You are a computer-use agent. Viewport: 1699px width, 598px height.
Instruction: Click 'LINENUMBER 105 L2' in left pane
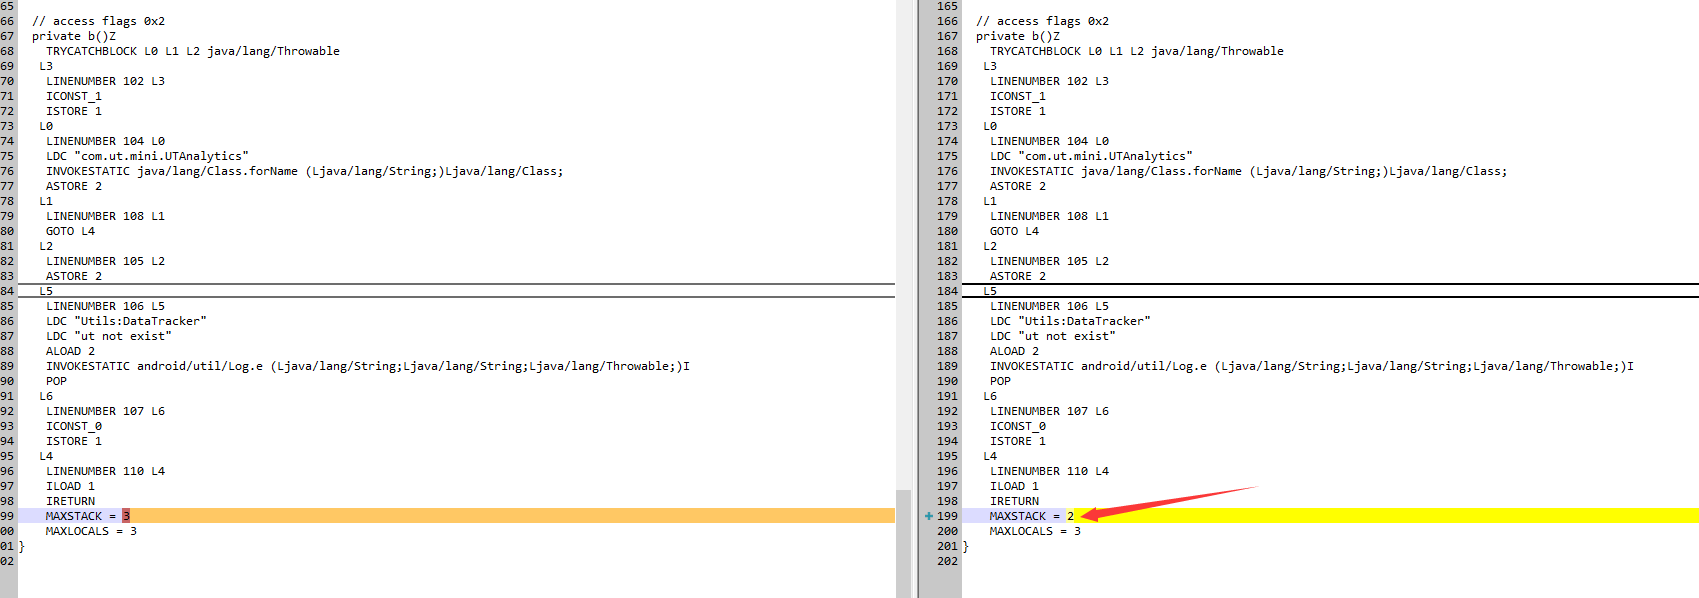[x=105, y=261]
